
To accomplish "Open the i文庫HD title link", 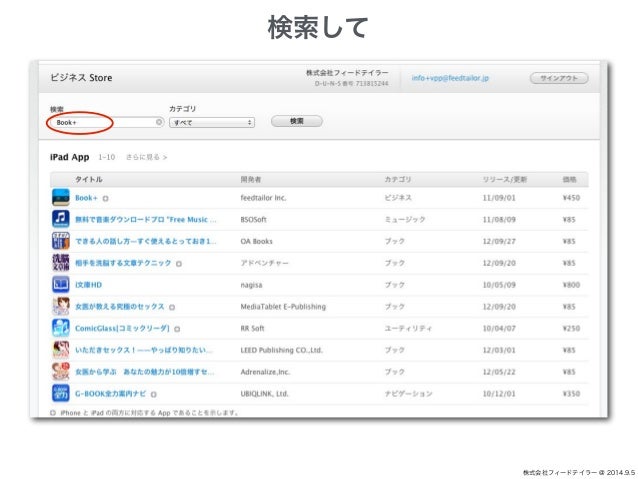I will click(x=88, y=285).
